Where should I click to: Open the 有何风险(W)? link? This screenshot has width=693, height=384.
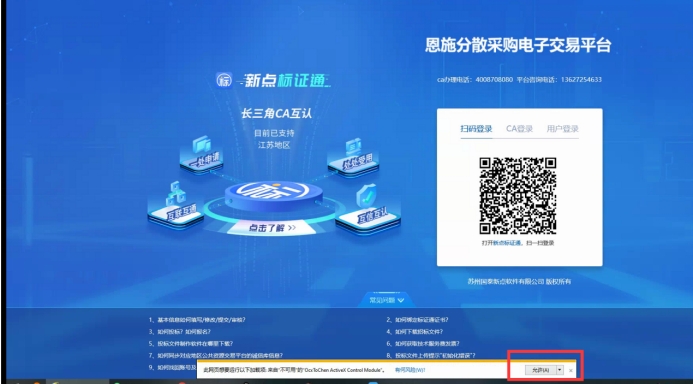[x=410, y=370]
